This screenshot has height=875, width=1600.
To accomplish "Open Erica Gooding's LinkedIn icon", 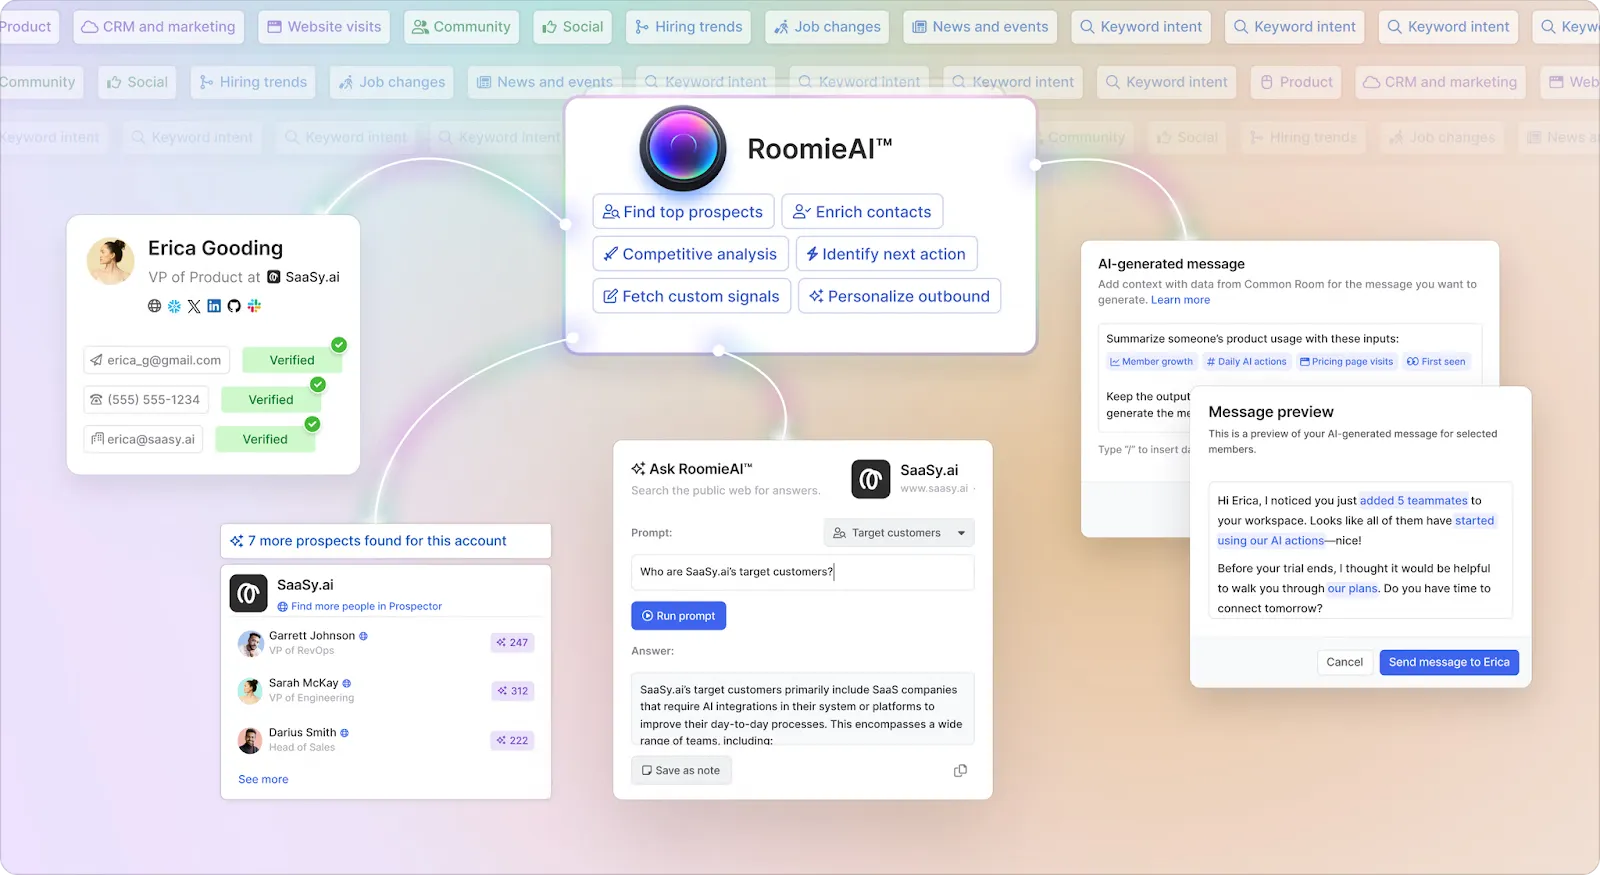I will coord(214,306).
